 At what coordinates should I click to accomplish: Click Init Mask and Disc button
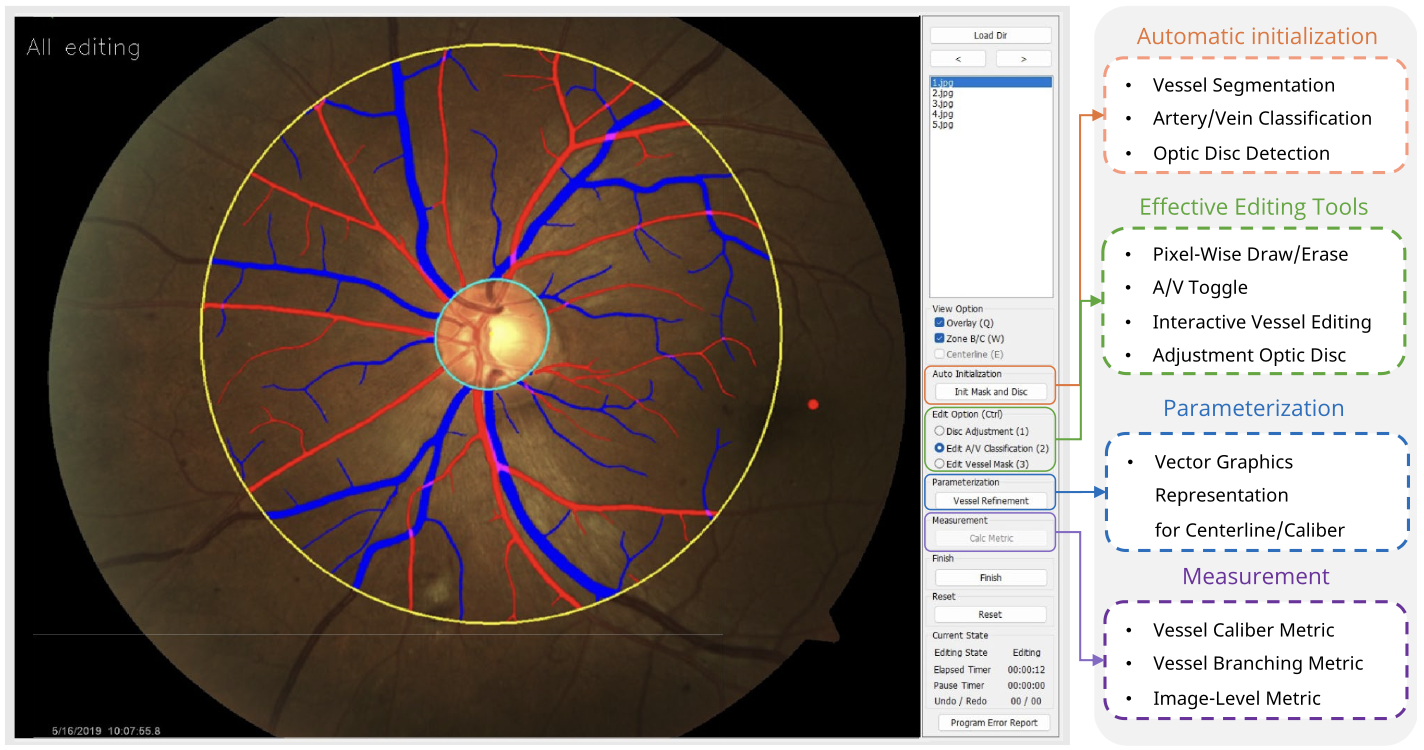click(990, 391)
